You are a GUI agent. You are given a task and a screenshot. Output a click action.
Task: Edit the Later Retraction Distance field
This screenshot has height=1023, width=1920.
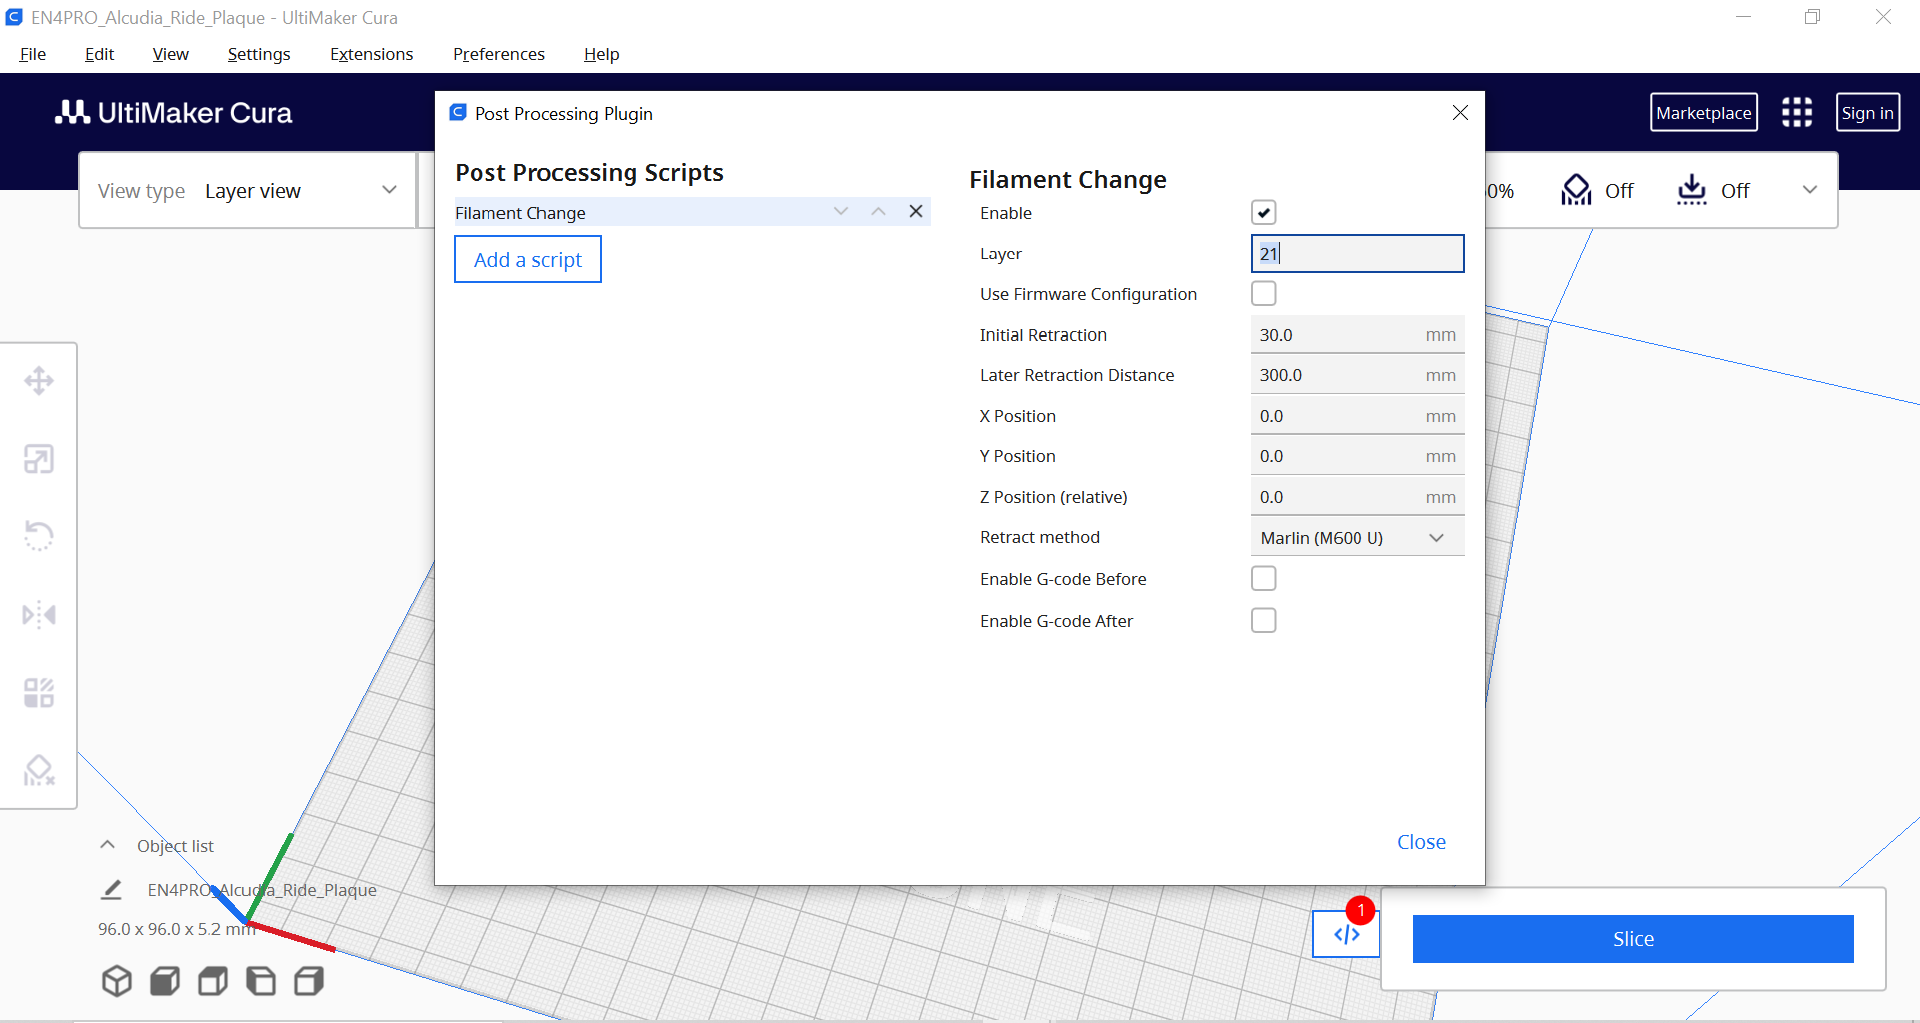(x=1357, y=375)
